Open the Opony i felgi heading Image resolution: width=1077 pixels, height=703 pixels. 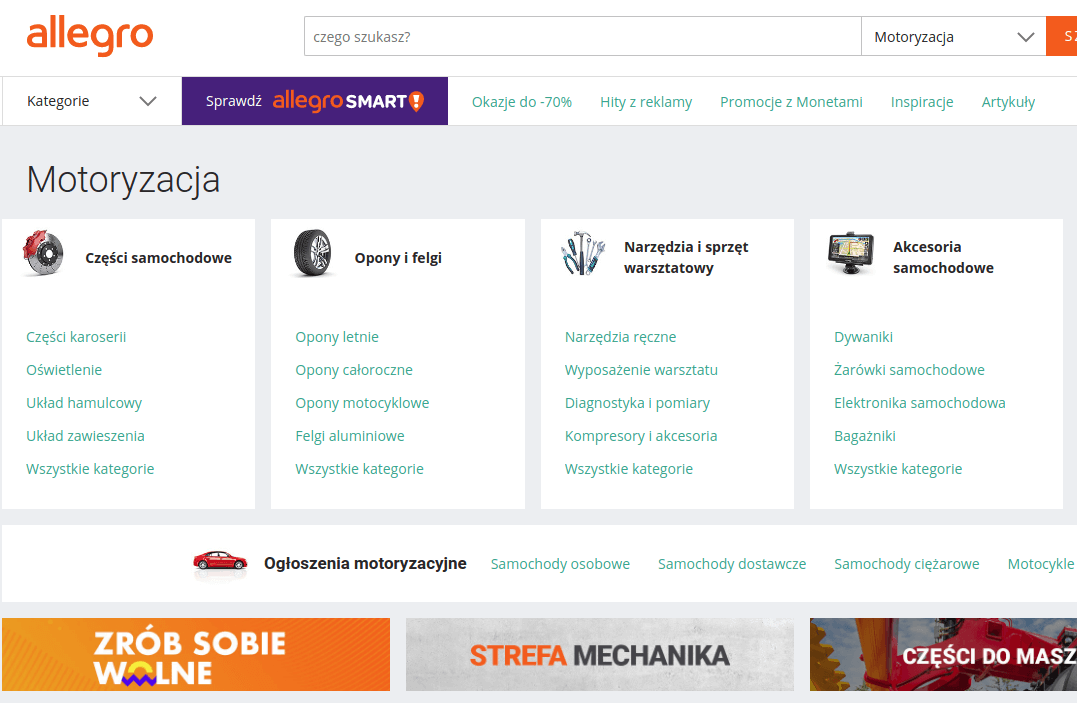pos(398,258)
